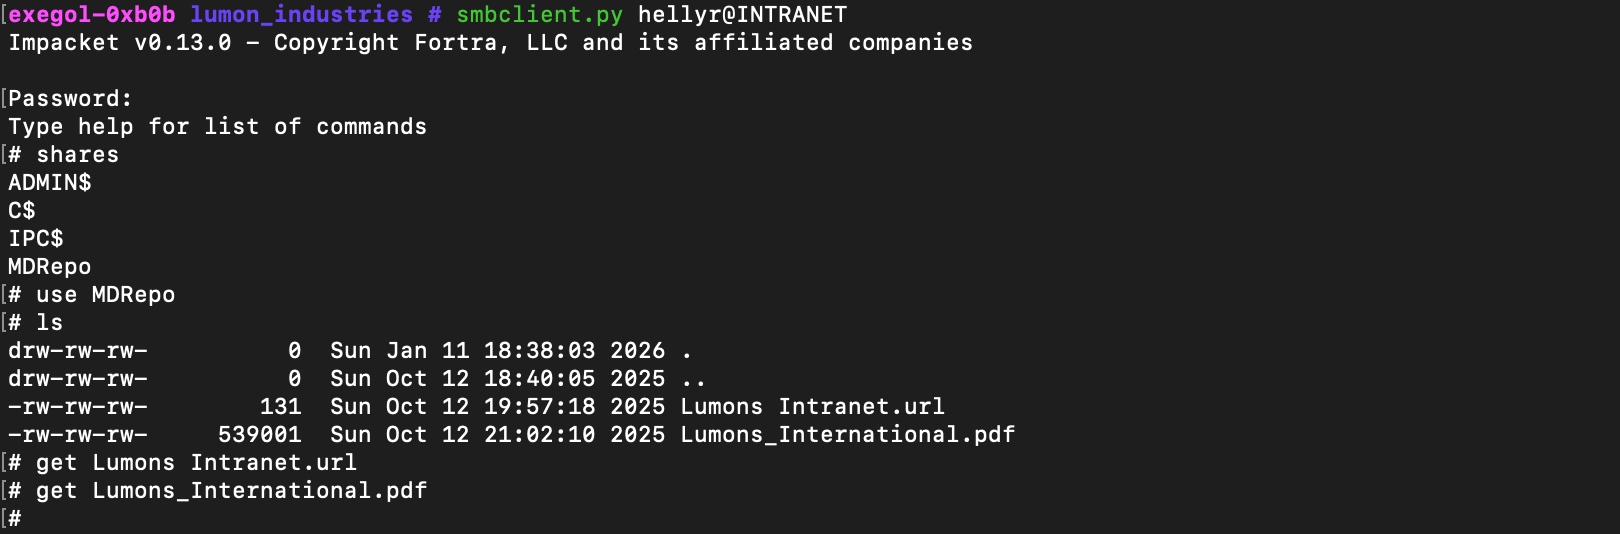Click the 'use MDRepo' command line
Screen dimensions: 1620x534
click(x=105, y=295)
